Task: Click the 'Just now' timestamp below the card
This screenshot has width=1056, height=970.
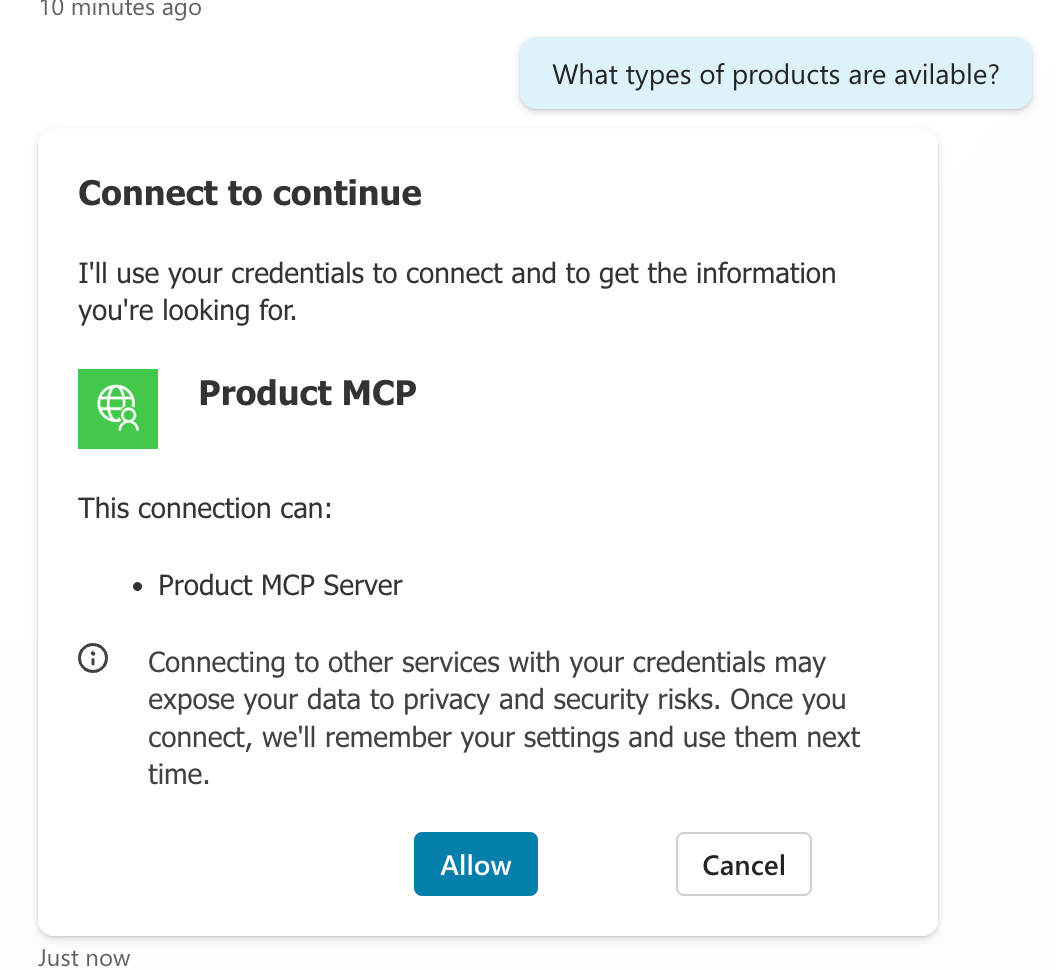Action: [x=84, y=957]
